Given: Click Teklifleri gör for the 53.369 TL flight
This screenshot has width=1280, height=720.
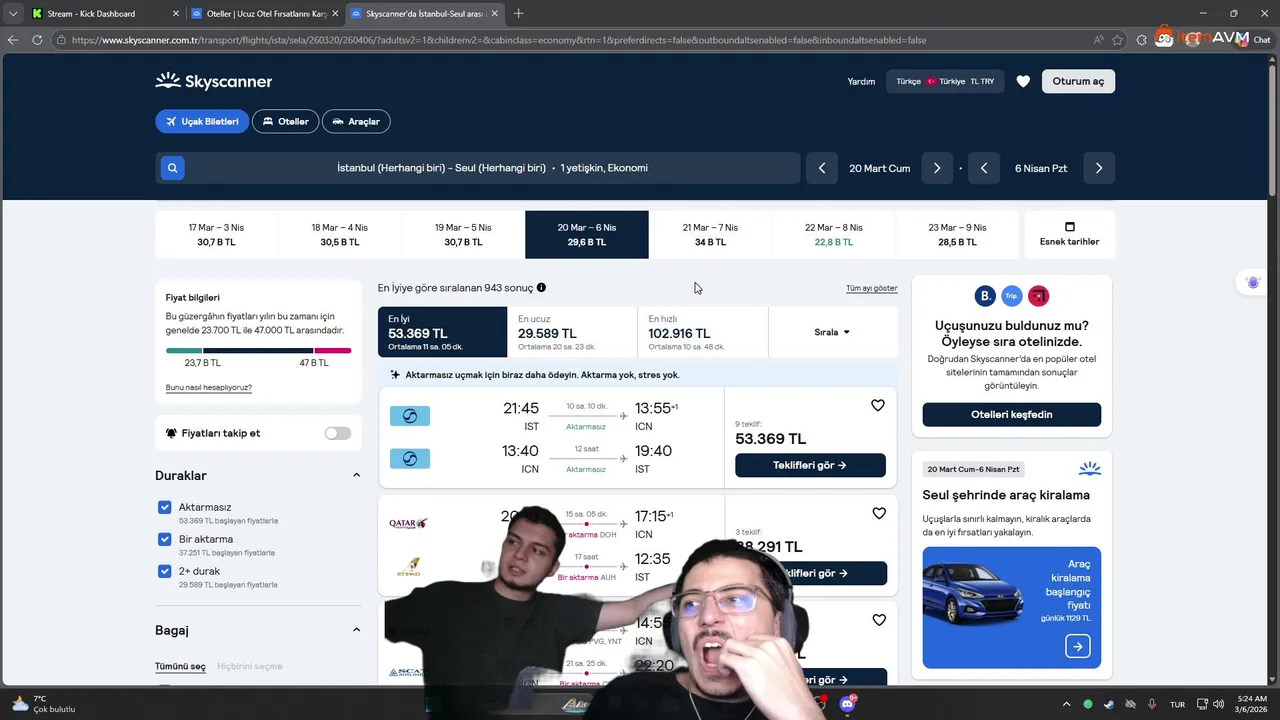Looking at the screenshot, I should point(810,465).
